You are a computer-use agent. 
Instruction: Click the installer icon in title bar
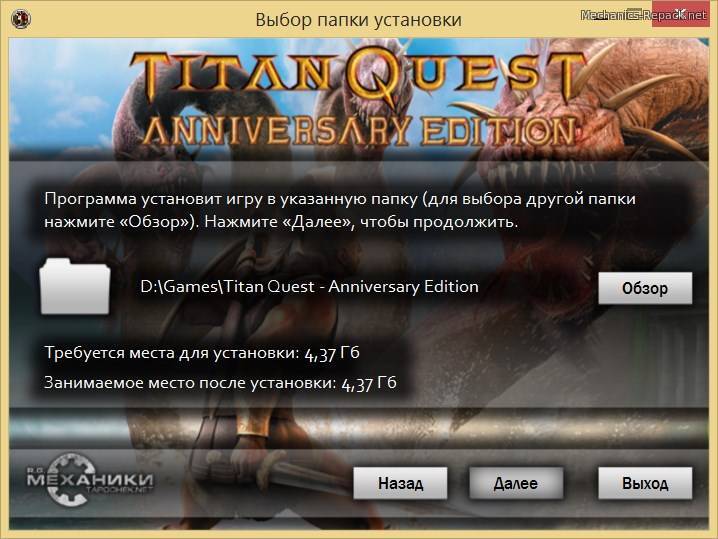pos(21,19)
